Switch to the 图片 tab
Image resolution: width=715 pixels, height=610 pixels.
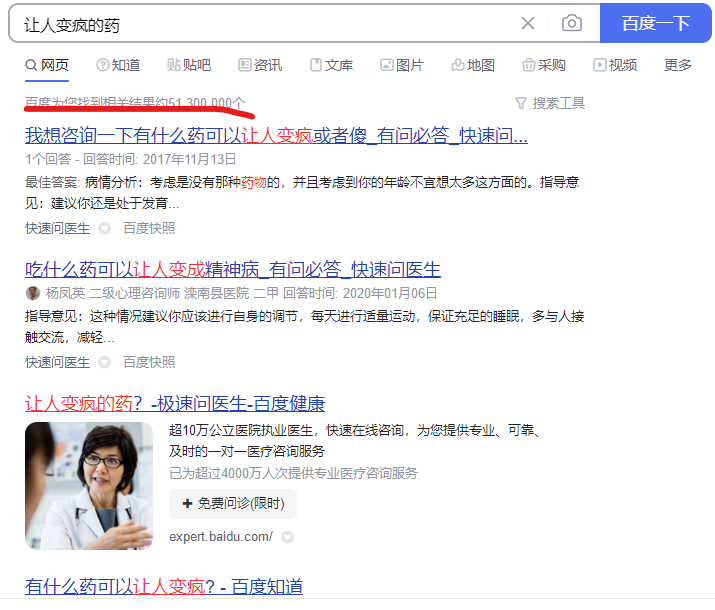point(402,65)
